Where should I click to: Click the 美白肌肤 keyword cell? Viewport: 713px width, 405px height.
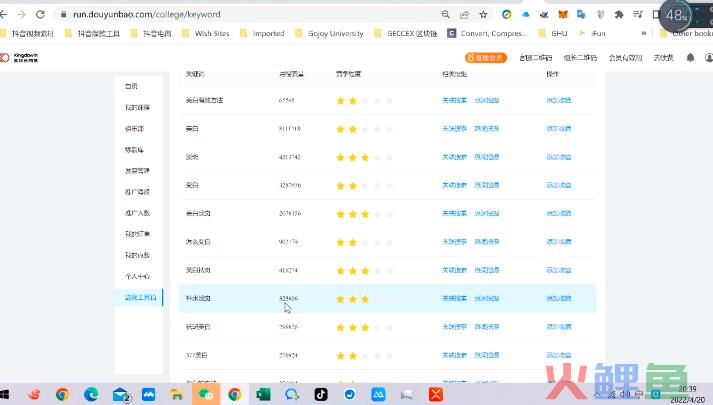pos(198,270)
